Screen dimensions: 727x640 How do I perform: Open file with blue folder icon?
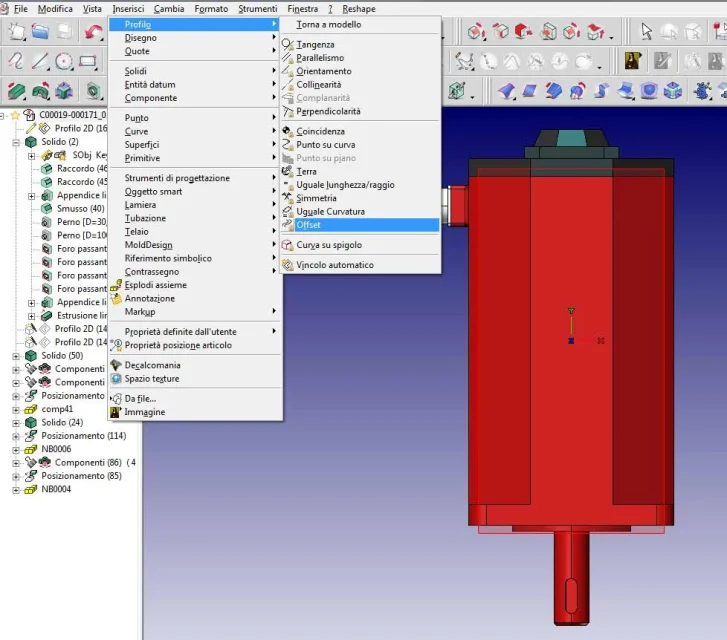pyautogui.click(x=40, y=31)
